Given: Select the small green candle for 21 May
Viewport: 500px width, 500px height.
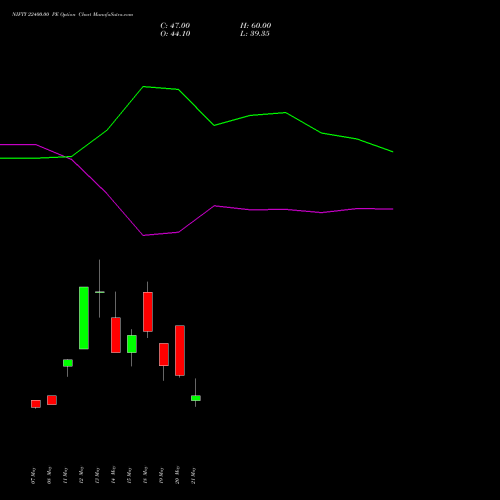Looking at the screenshot, I should tap(196, 398).
